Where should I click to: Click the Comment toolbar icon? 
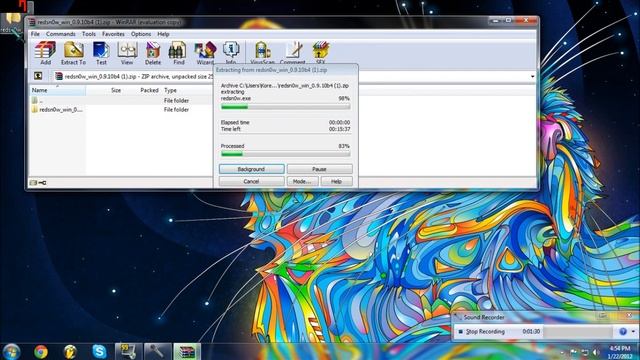tap(293, 53)
